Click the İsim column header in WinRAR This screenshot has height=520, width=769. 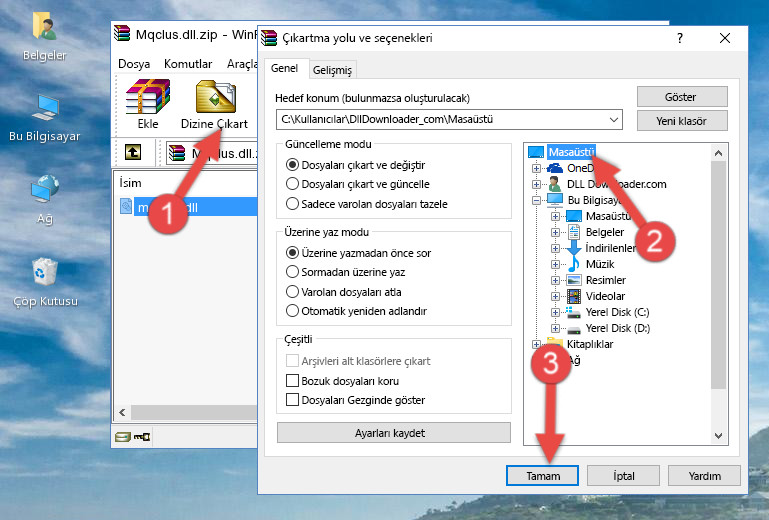[130, 183]
